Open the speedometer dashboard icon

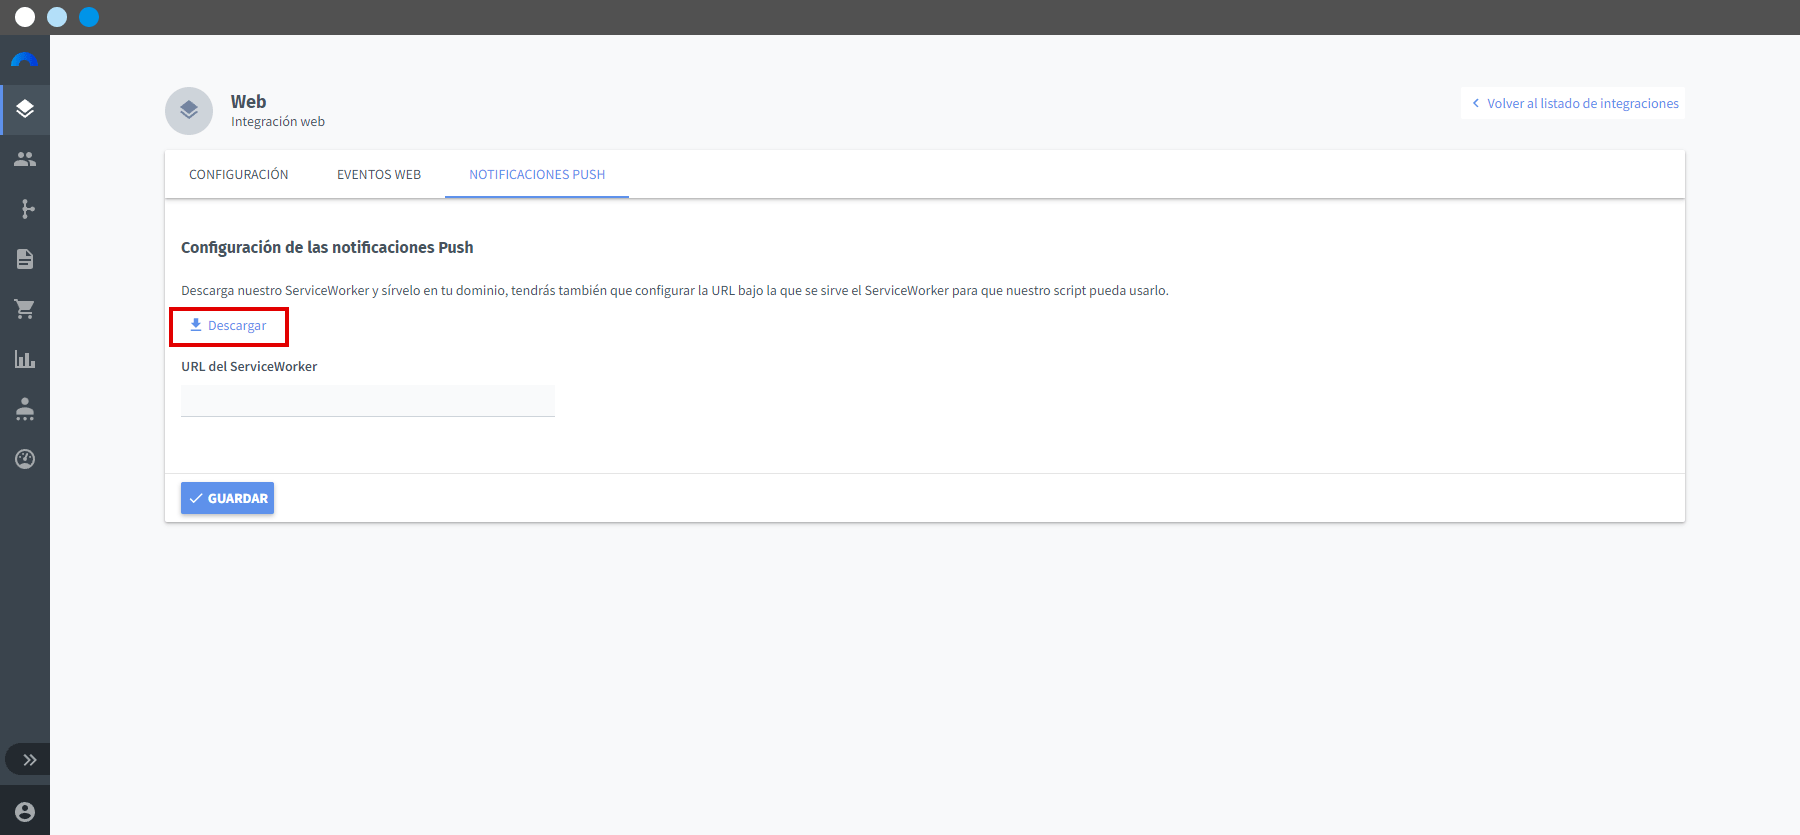(25, 459)
